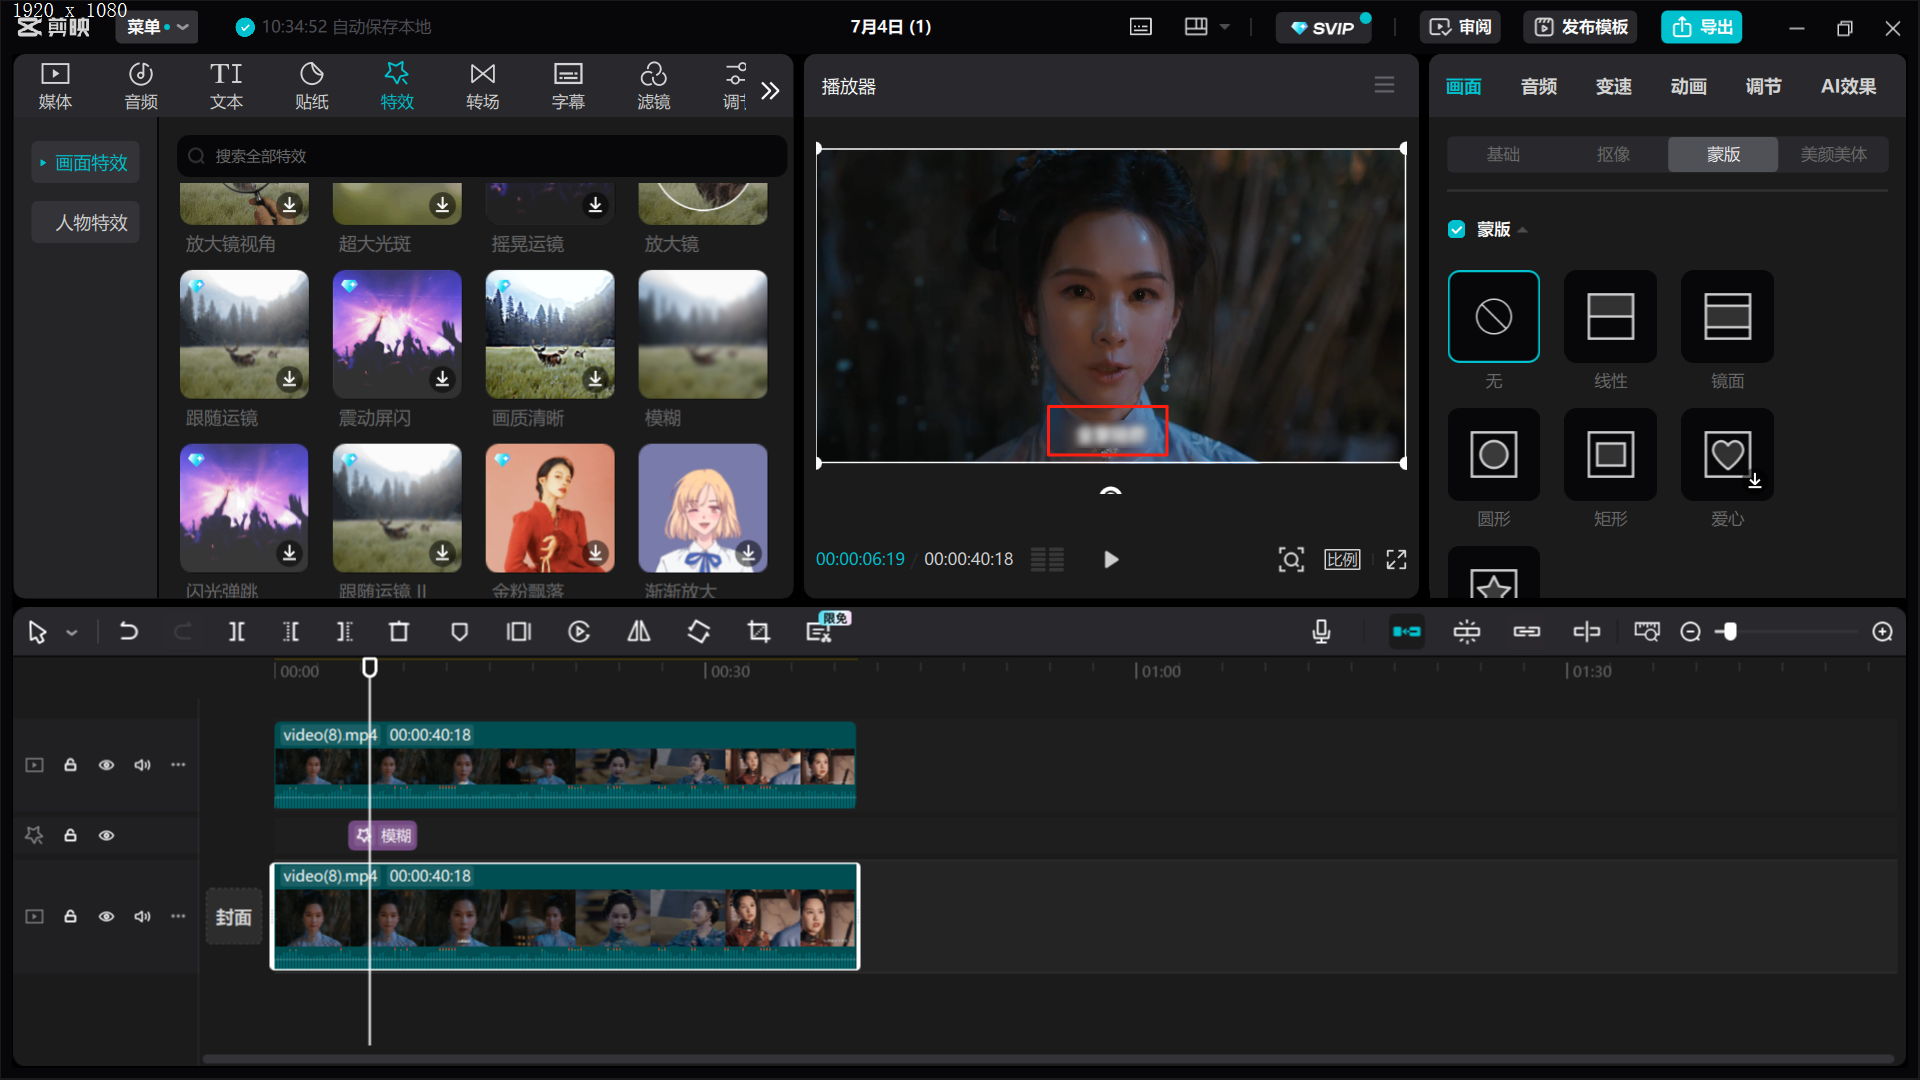Toggle visibility of the top video track
This screenshot has height=1080, width=1920.
click(106, 765)
